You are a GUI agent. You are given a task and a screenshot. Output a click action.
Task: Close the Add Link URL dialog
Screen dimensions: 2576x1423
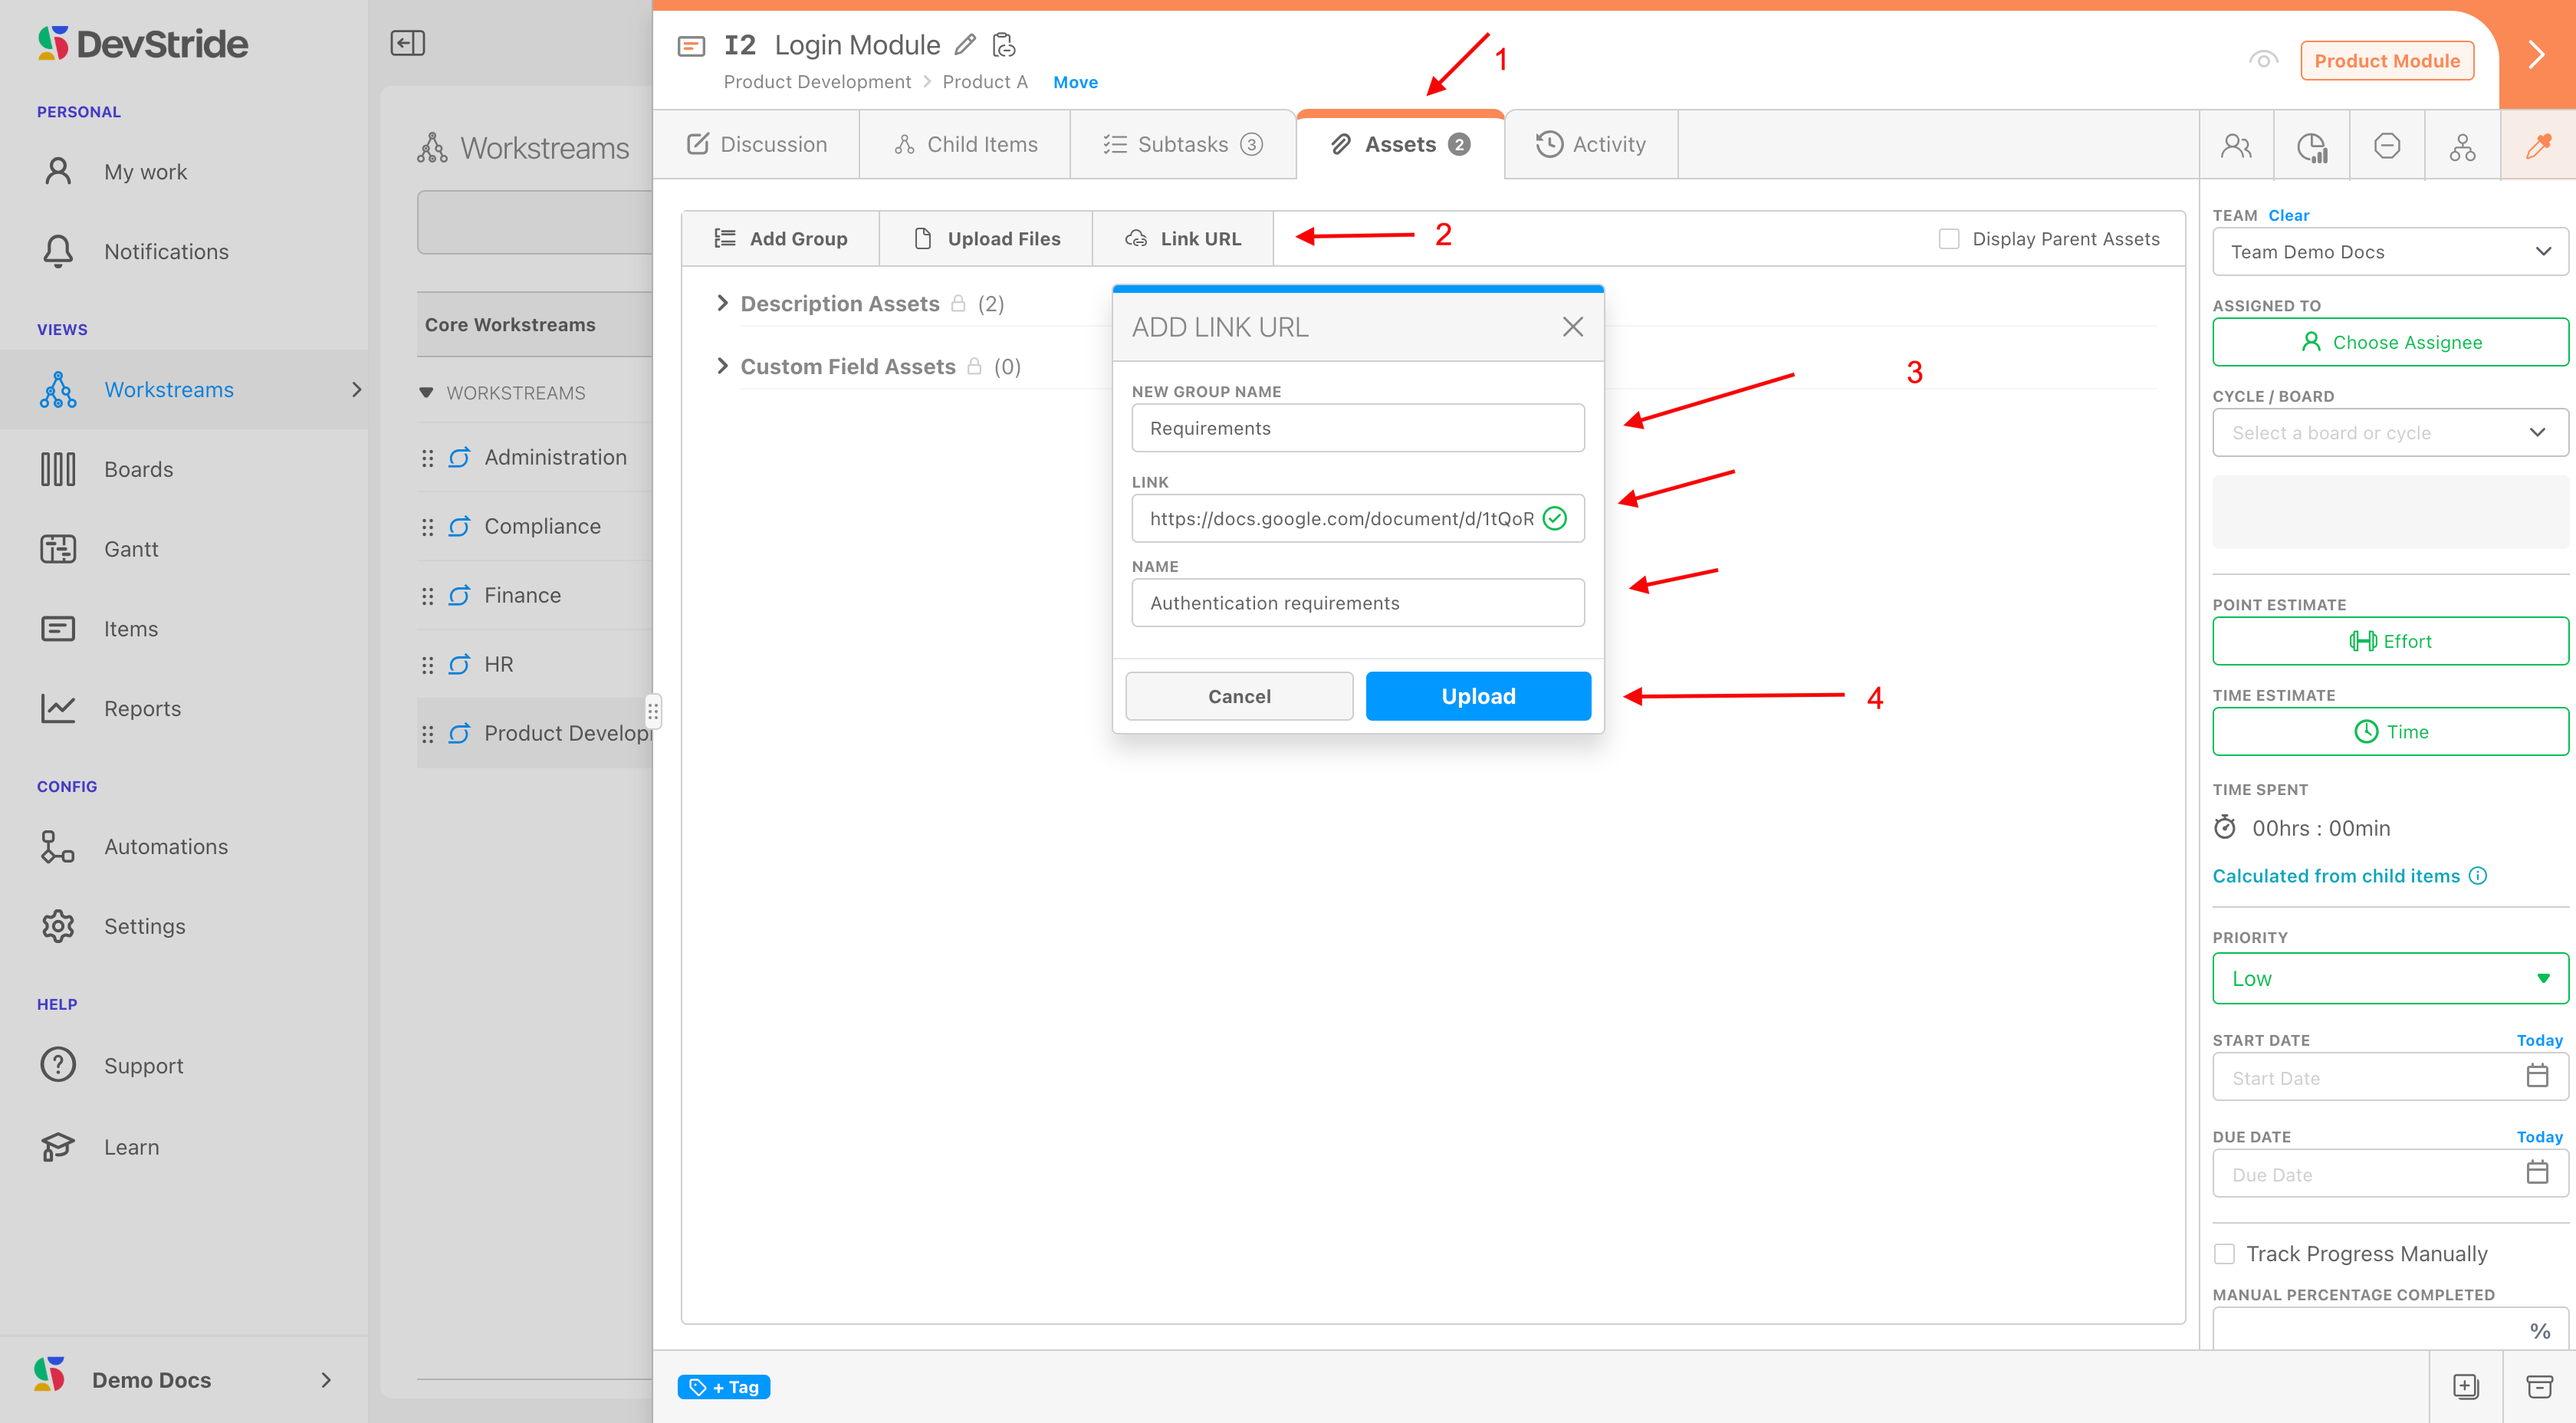click(x=1572, y=327)
